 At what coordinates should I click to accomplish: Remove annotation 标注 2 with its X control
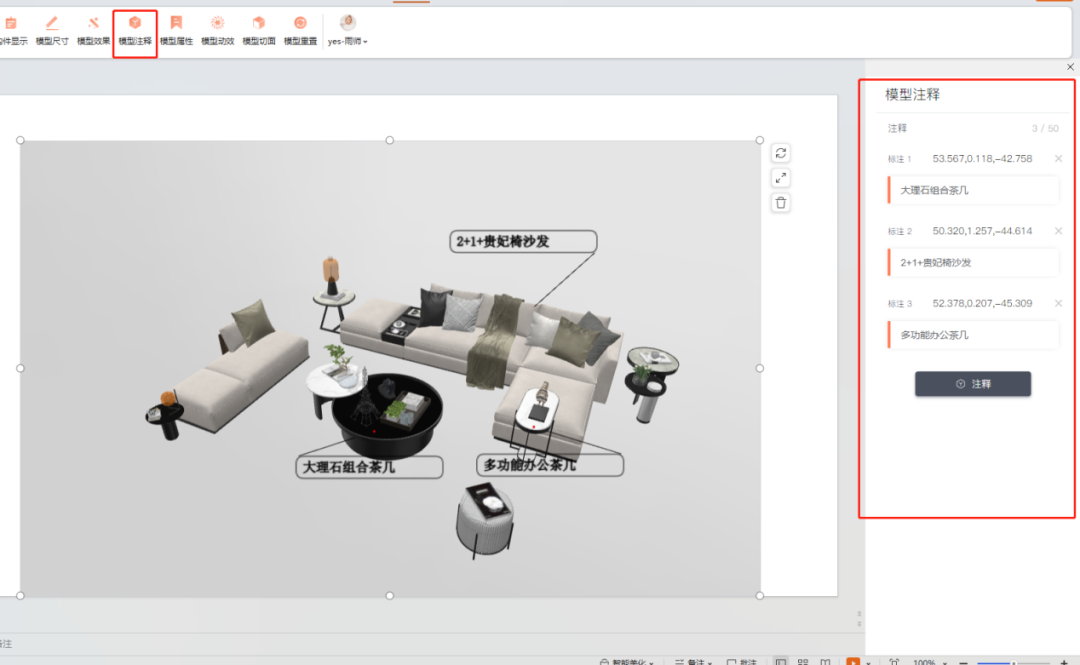click(1058, 230)
